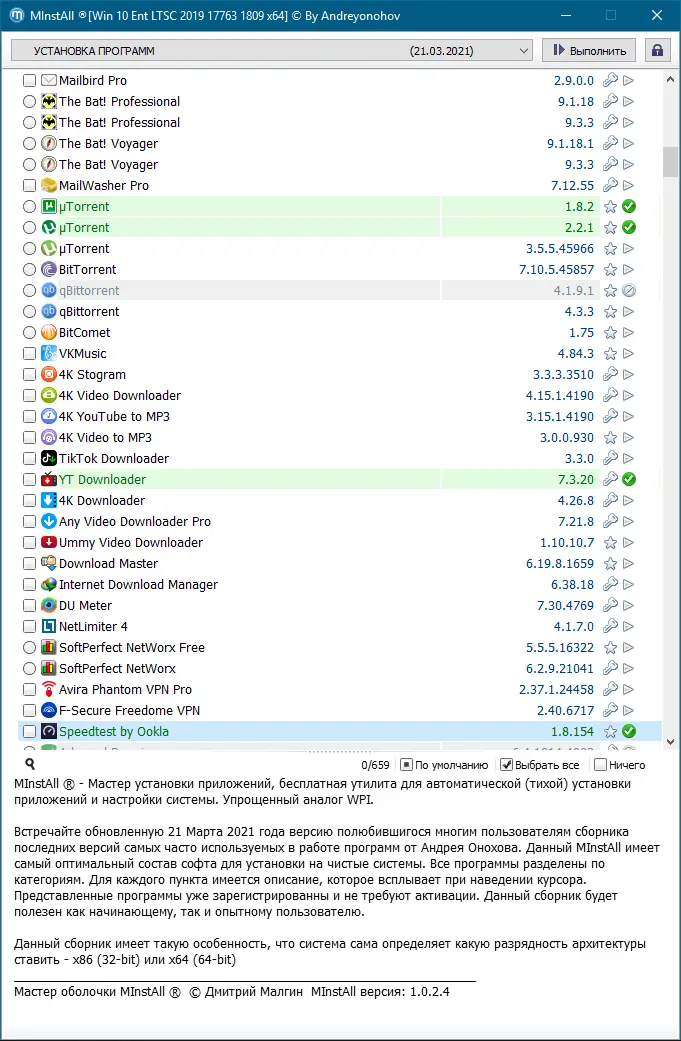This screenshot has width=681, height=1041.
Task: Select The Bat! Voyager 9.3.3 radio button
Action: click(x=29, y=165)
